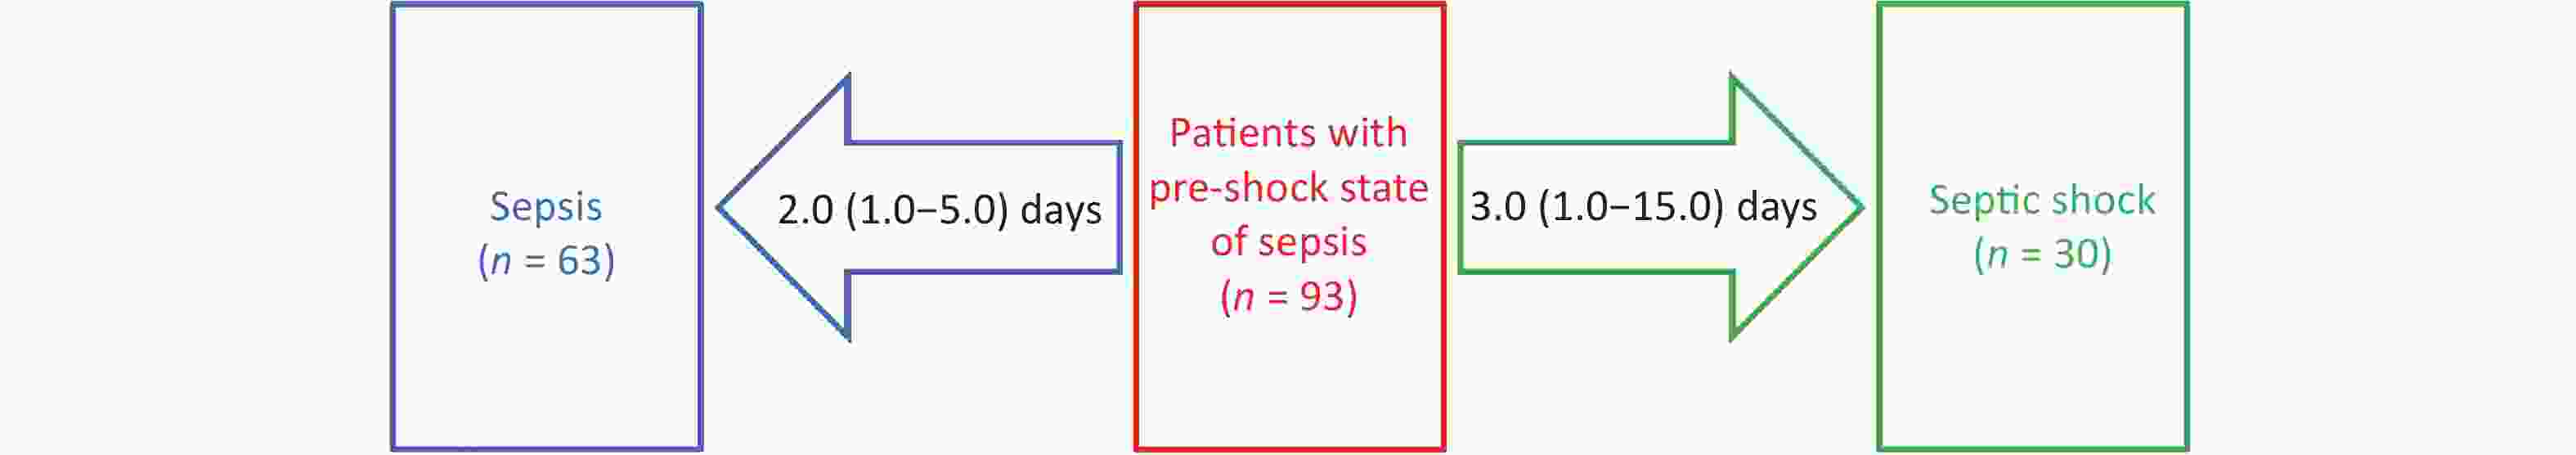This screenshot has height=455, width=2576.
Task: Click the '2.0' median value in left arrow
Action: point(805,210)
